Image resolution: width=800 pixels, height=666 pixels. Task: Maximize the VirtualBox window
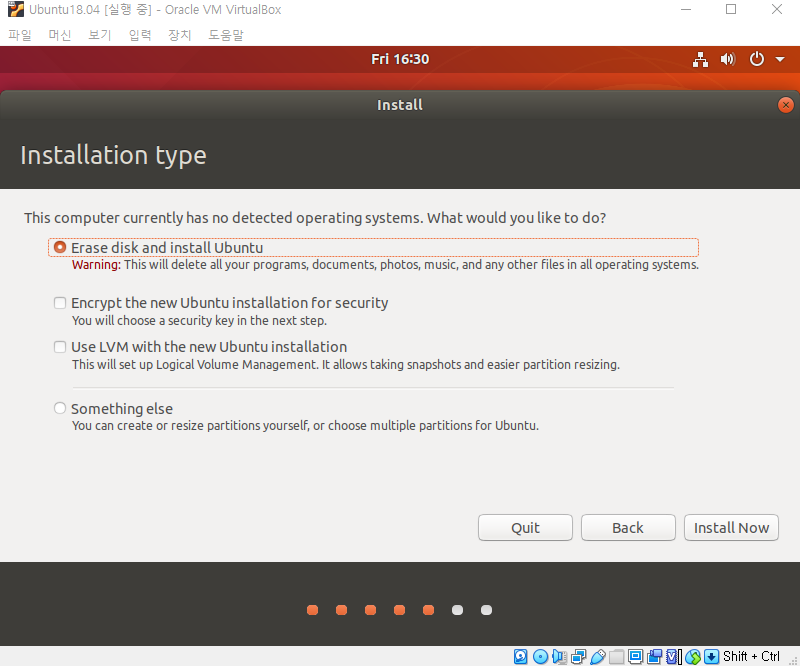[x=731, y=10]
